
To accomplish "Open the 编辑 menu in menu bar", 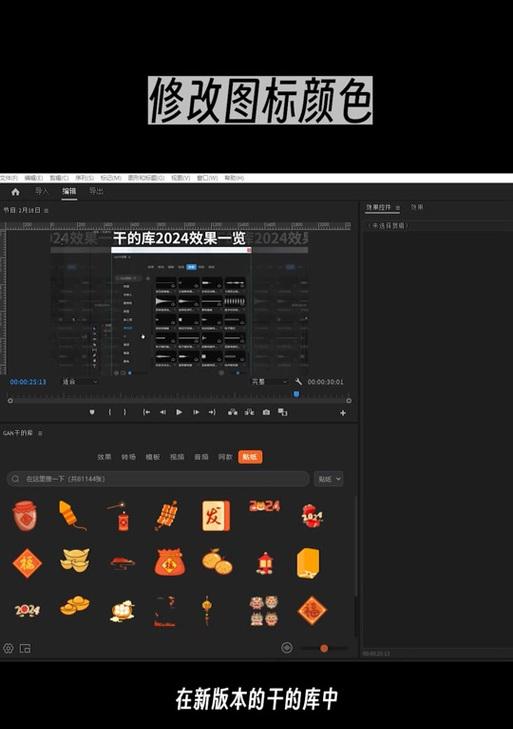I will tap(33, 178).
